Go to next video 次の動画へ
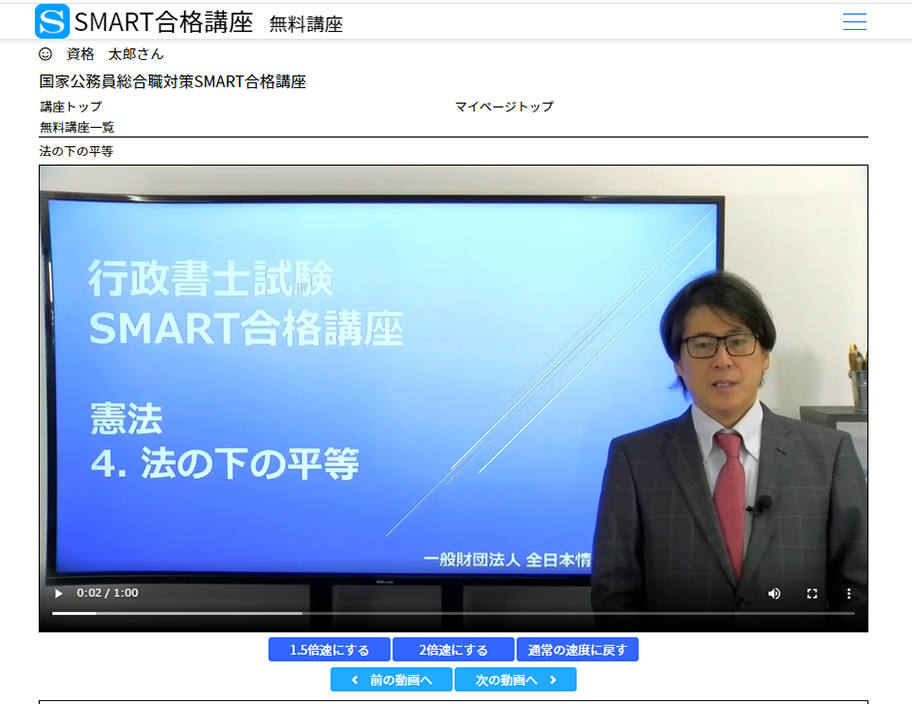Image resolution: width=912 pixels, height=704 pixels. coord(515,680)
